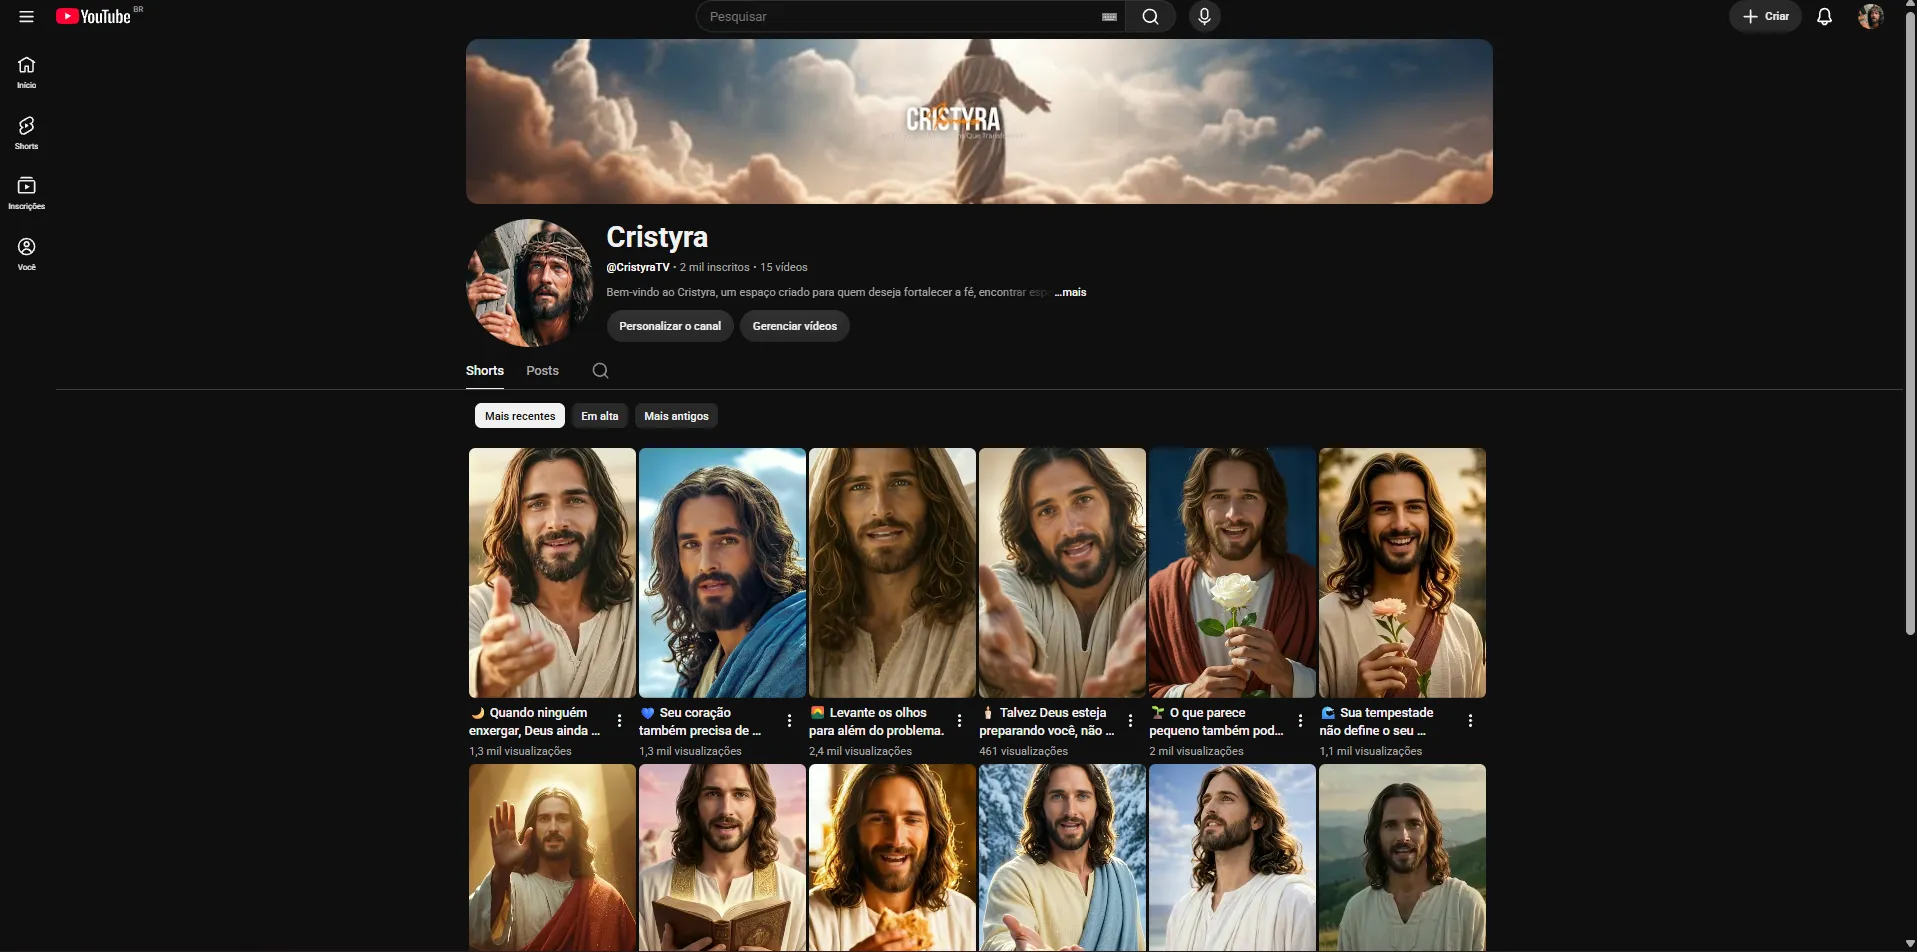Screen dimensions: 1917x952
Task: Open Inscrições in the sidebar
Action: (x=27, y=193)
